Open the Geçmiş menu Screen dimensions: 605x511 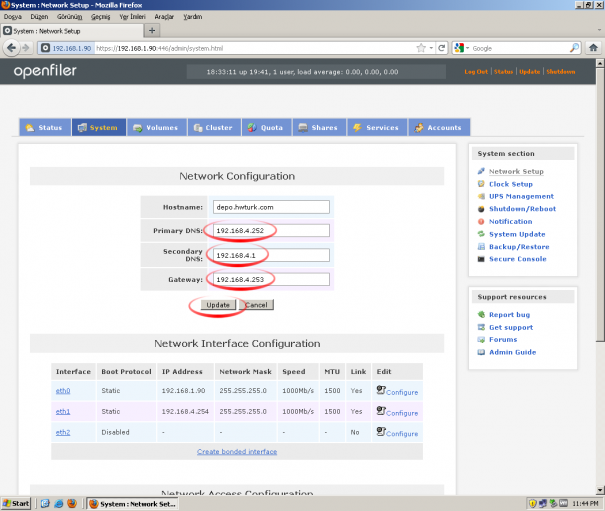click(x=101, y=17)
